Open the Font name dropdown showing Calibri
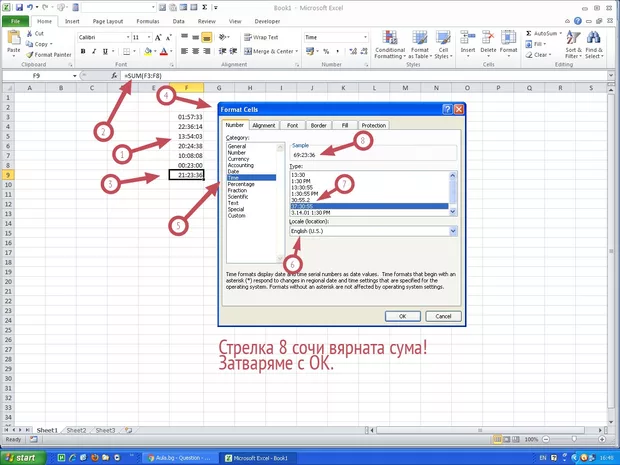This screenshot has height=465, width=620. pyautogui.click(x=128, y=38)
